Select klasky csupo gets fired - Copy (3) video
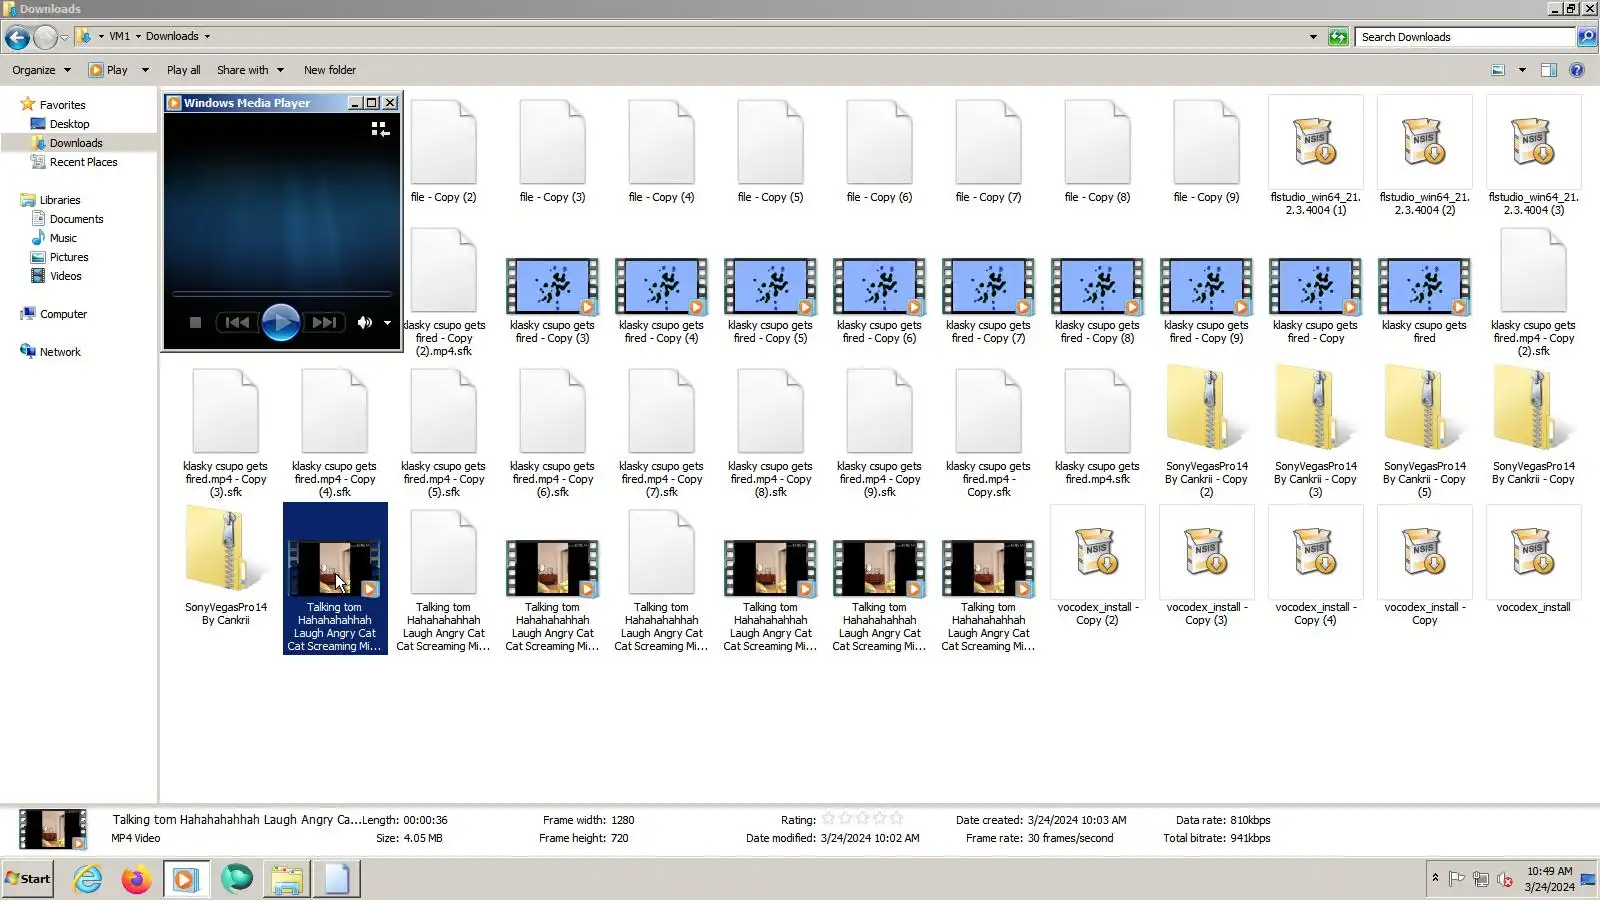Image resolution: width=1600 pixels, height=900 pixels. [x=553, y=286]
